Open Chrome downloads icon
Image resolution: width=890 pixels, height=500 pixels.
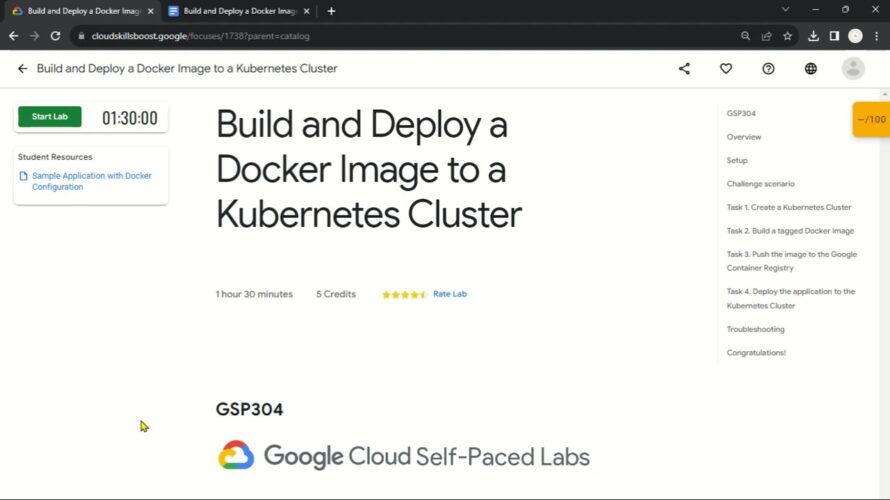click(x=813, y=36)
